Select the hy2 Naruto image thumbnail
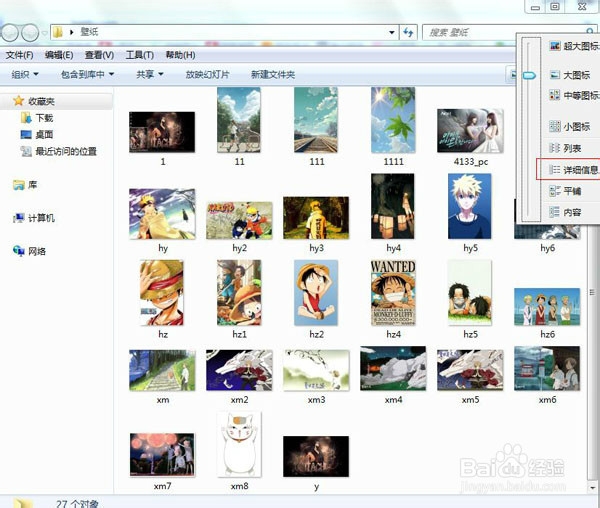Viewport: 600px width, 508px height. click(239, 221)
